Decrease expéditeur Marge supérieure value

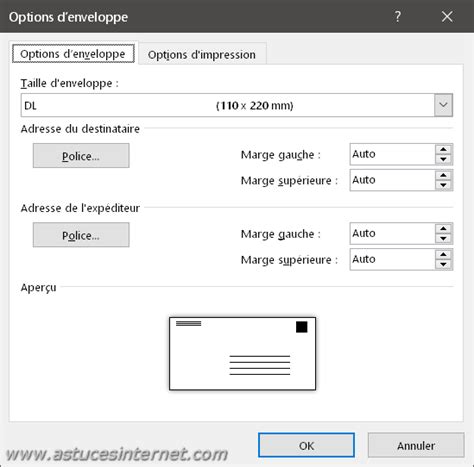click(443, 264)
